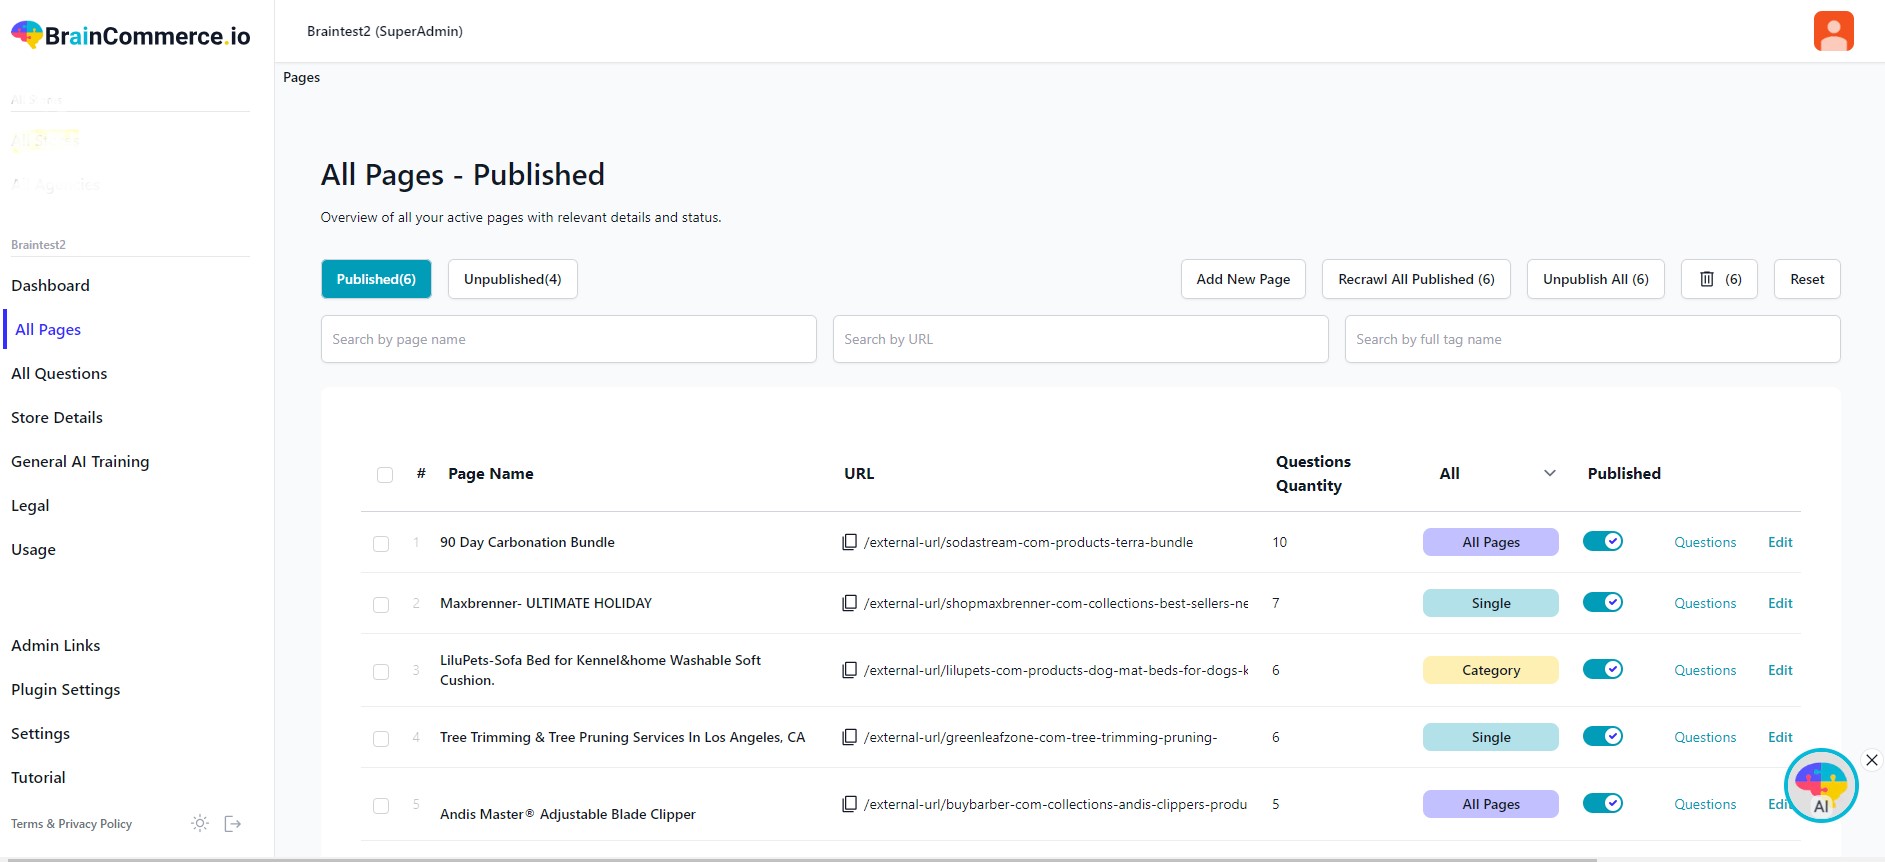
Task: Open the Usage sidebar item
Action: coord(33,549)
